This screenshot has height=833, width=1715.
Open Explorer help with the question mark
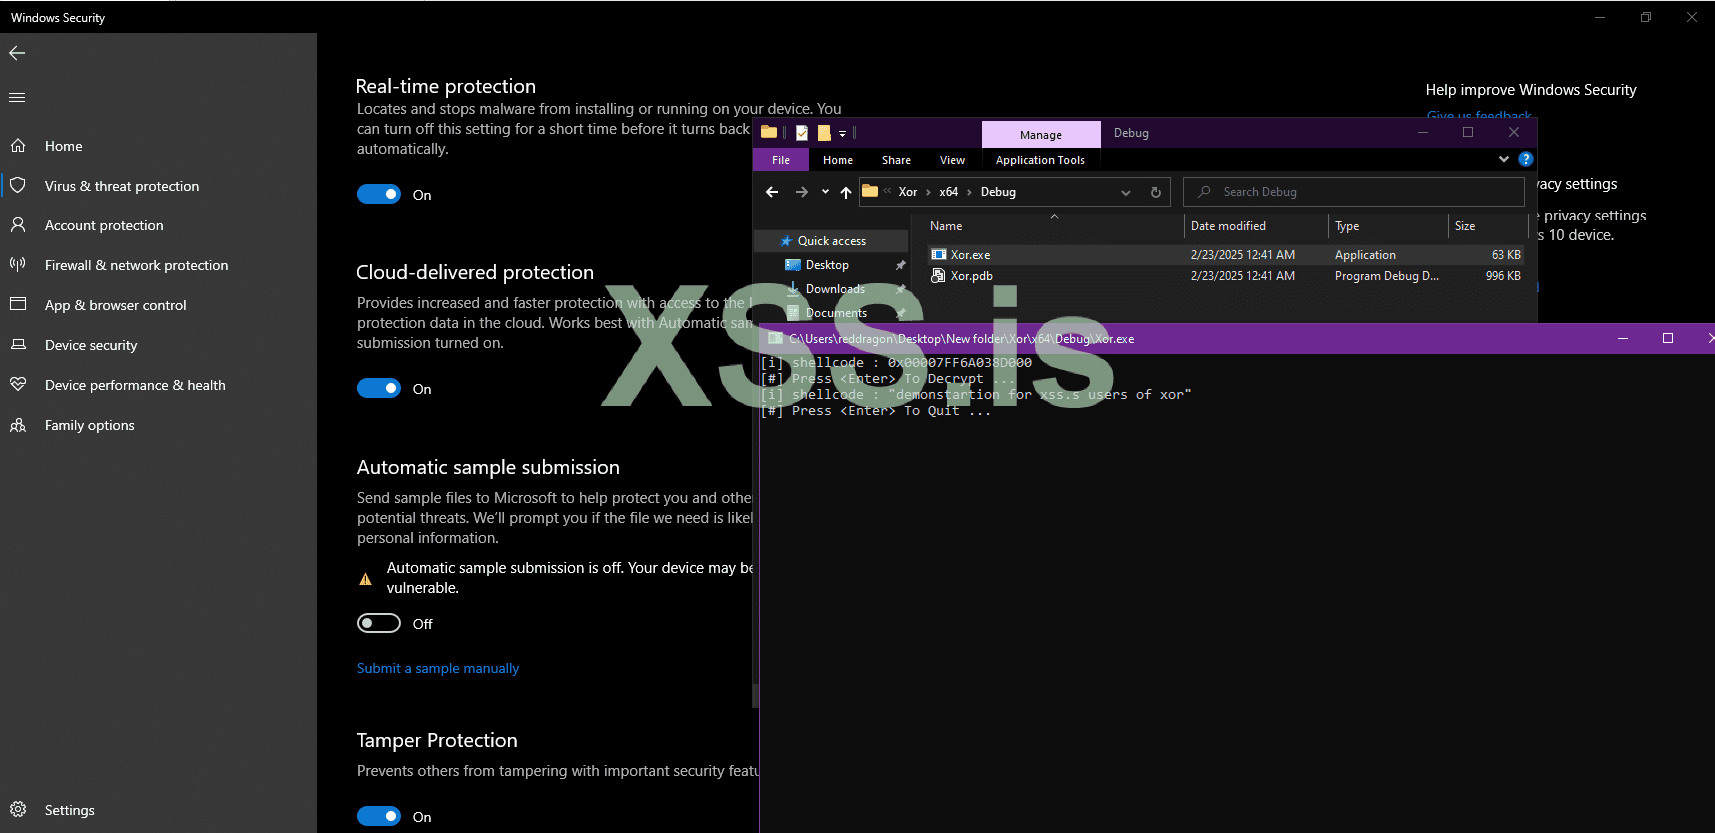1525,159
